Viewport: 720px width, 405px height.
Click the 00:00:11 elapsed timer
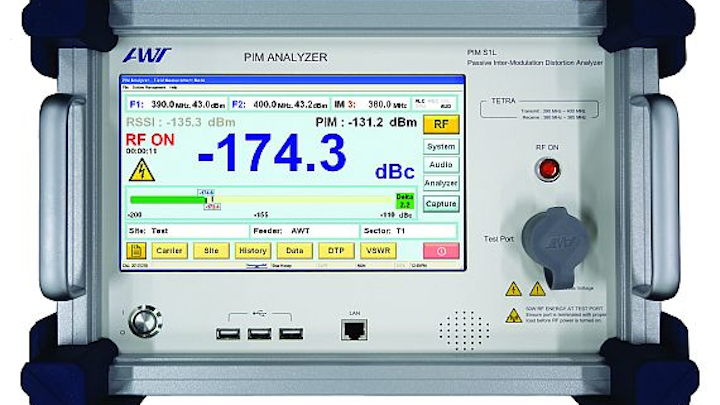141,151
